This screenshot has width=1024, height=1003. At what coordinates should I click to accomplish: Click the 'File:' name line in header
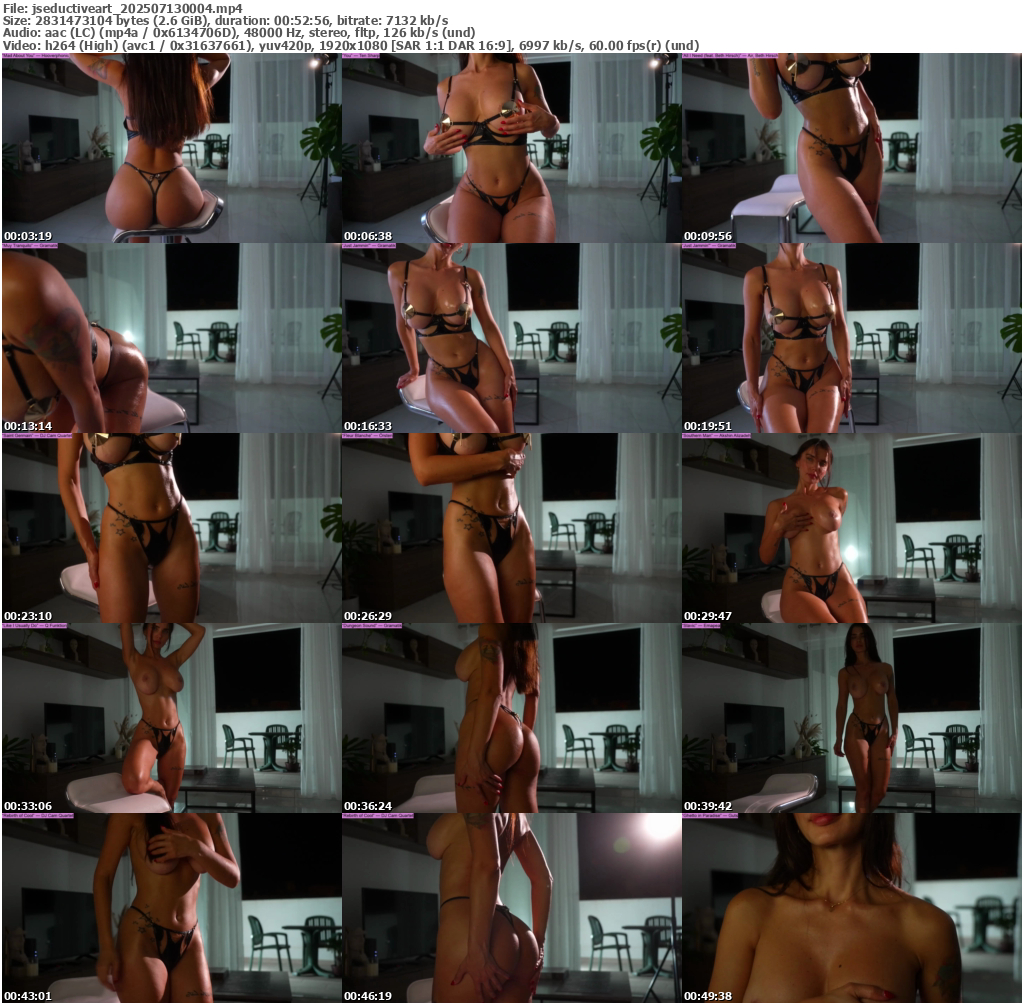click(x=123, y=8)
